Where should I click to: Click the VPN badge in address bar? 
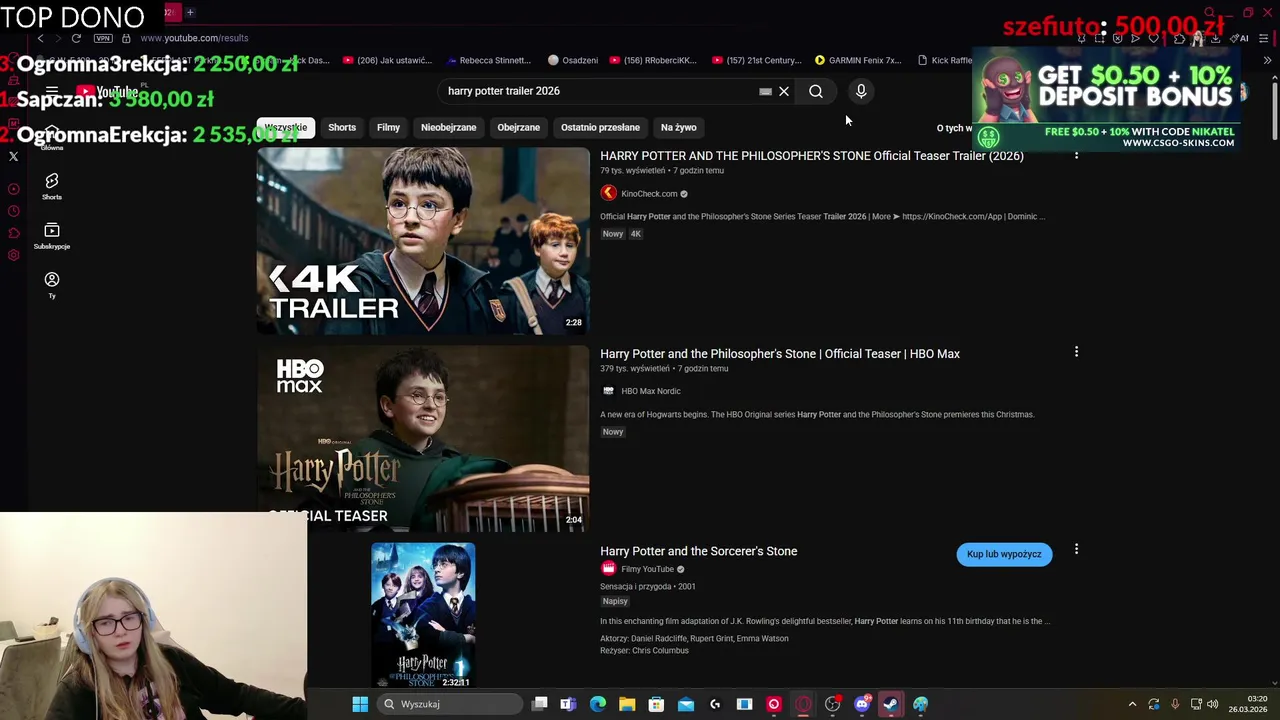[x=103, y=38]
